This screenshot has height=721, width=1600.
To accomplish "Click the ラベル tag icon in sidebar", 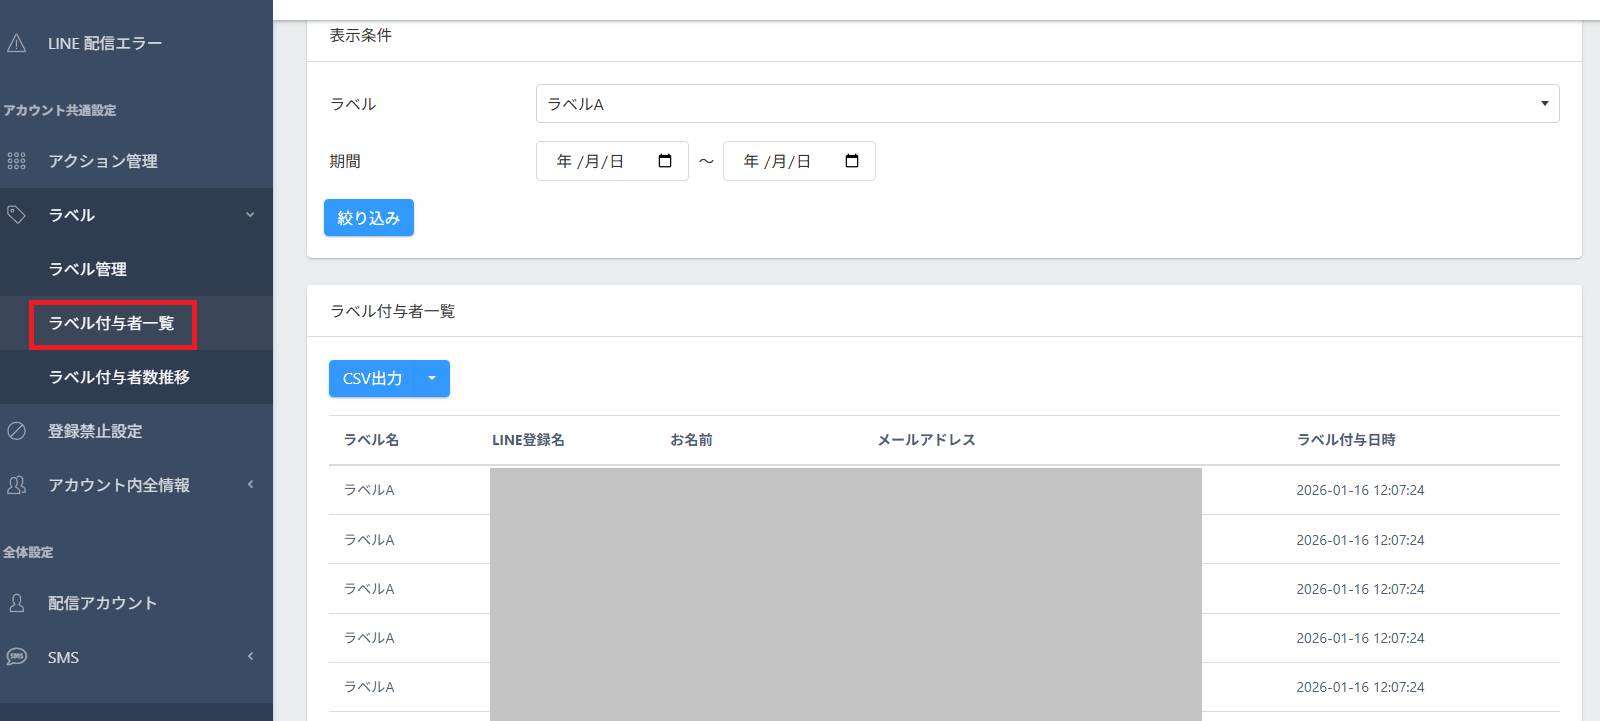I will coord(17,215).
